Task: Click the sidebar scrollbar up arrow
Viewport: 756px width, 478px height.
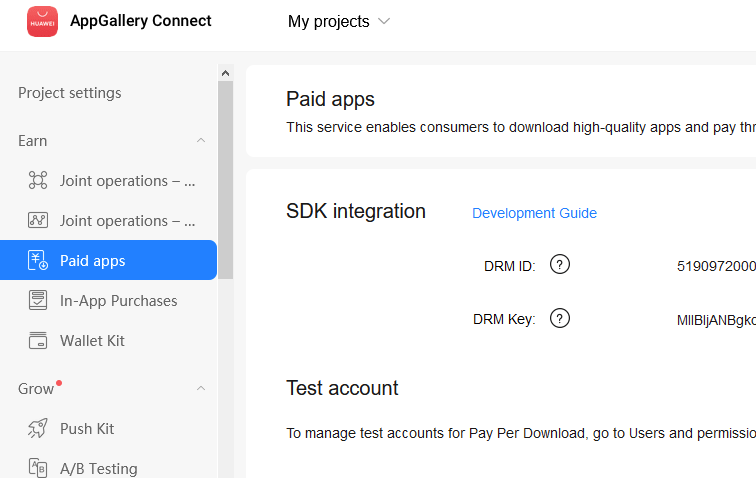Action: tap(225, 73)
